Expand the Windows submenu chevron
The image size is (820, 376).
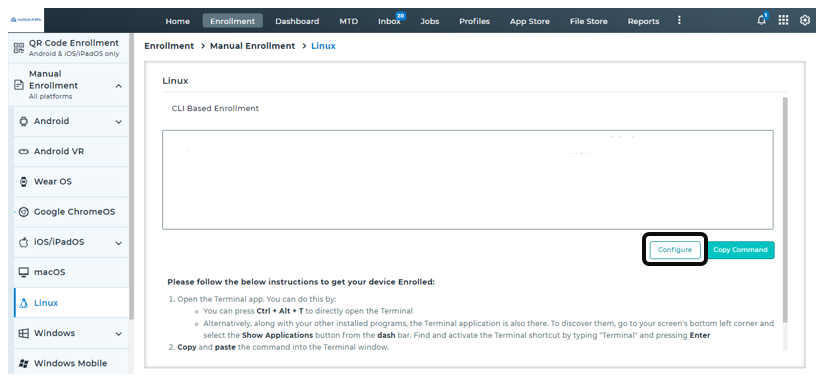pos(119,334)
